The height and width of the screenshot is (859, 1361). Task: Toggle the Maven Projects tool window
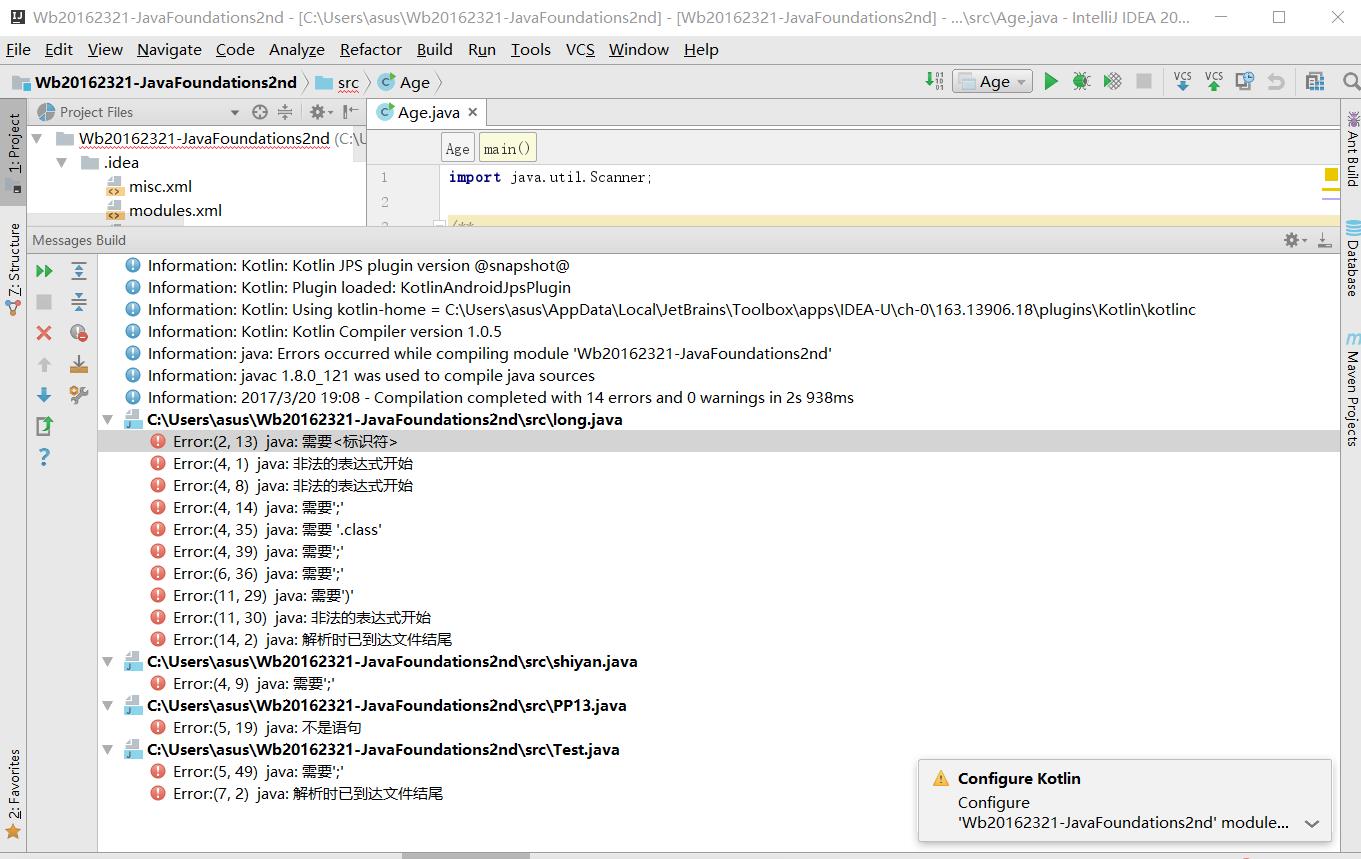1351,390
